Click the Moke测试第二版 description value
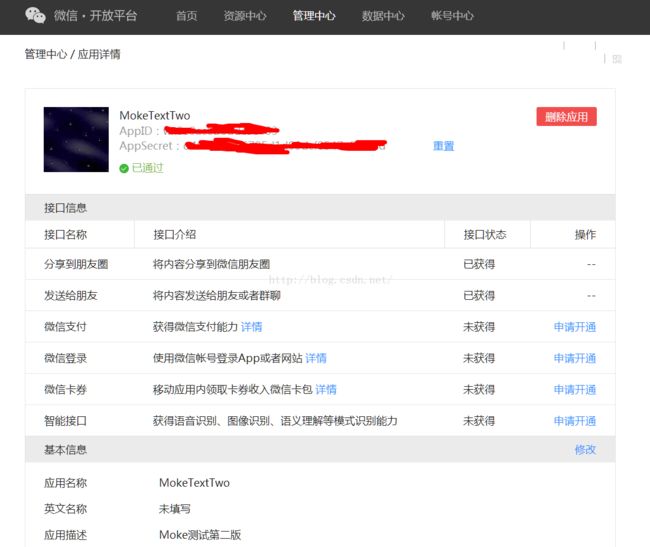The height and width of the screenshot is (547, 650). (x=200, y=535)
